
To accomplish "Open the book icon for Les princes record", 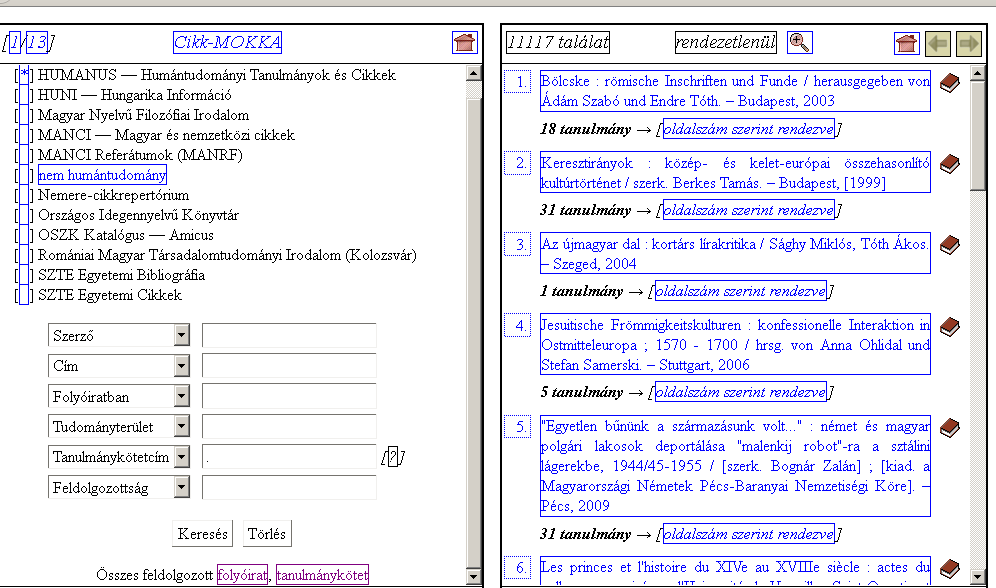I will pyautogui.click(x=949, y=569).
